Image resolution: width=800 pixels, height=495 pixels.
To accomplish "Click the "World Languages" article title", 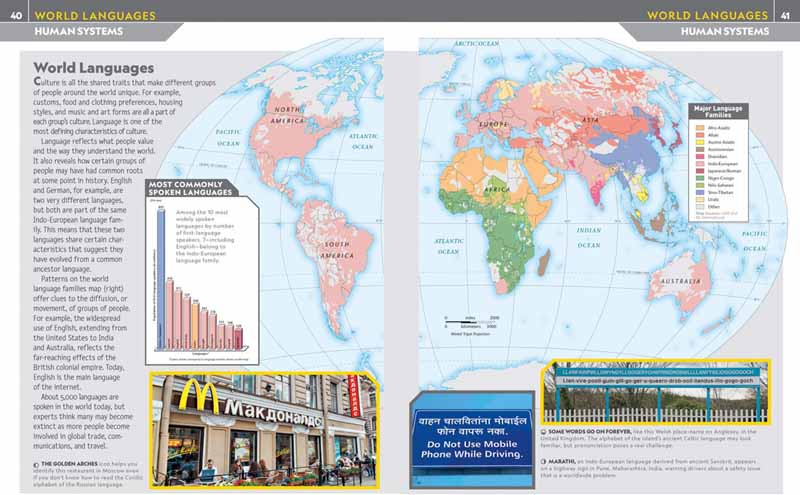I will (93, 67).
